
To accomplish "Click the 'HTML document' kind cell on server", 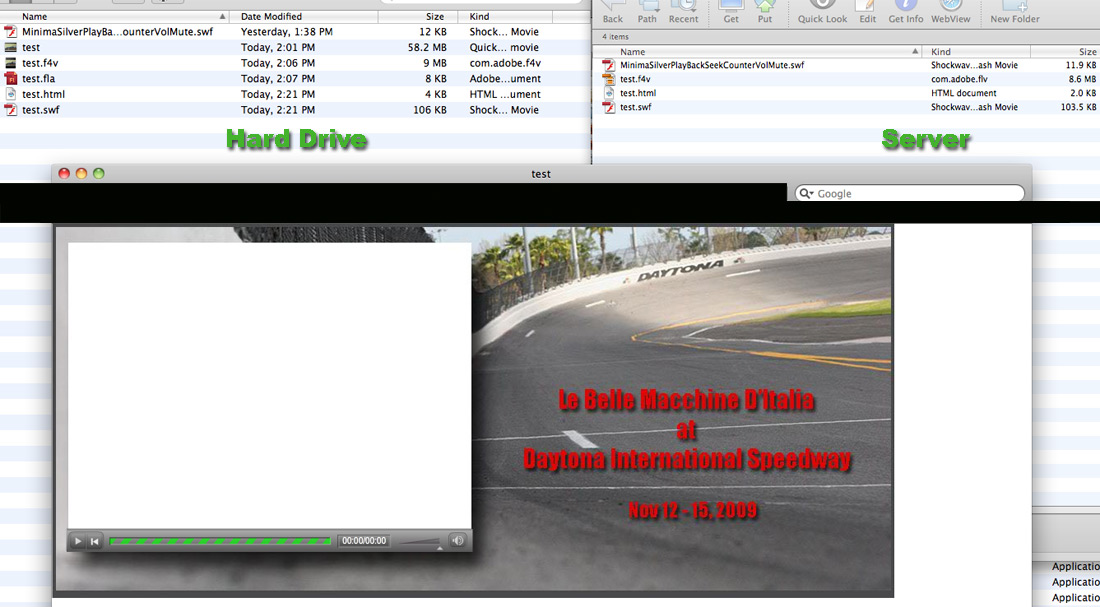I will (964, 93).
